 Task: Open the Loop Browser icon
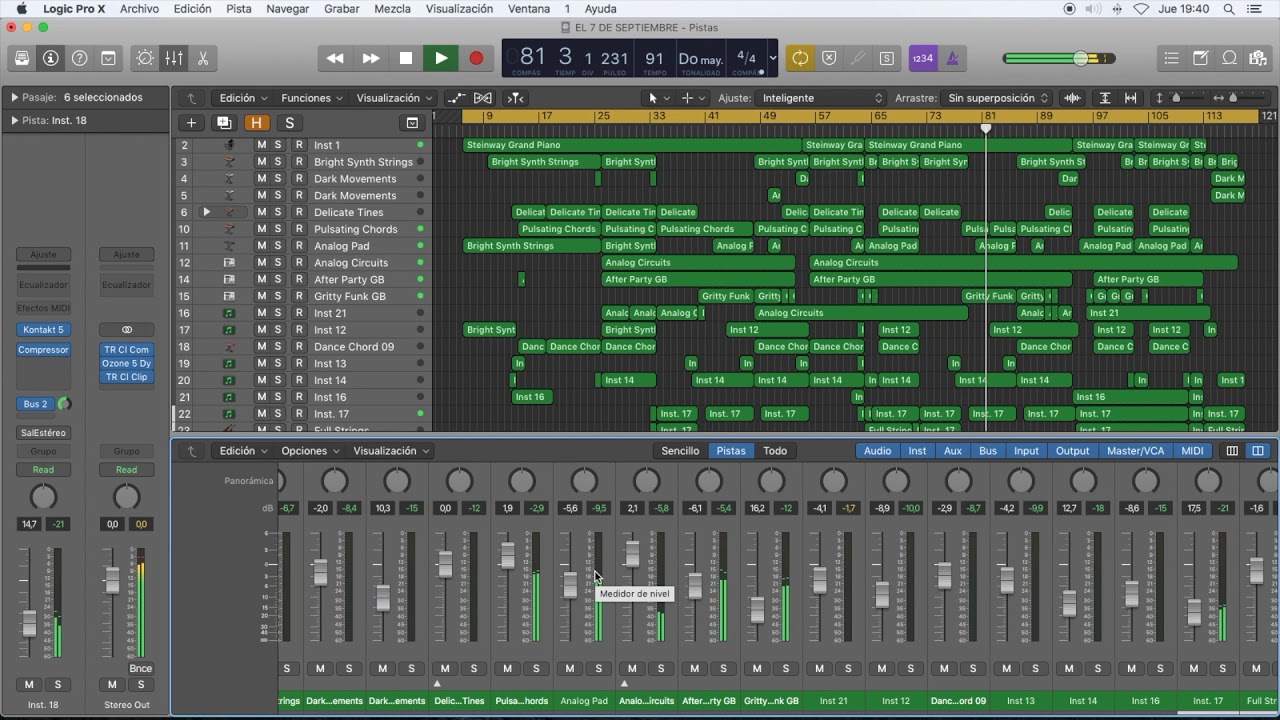tap(1230, 58)
